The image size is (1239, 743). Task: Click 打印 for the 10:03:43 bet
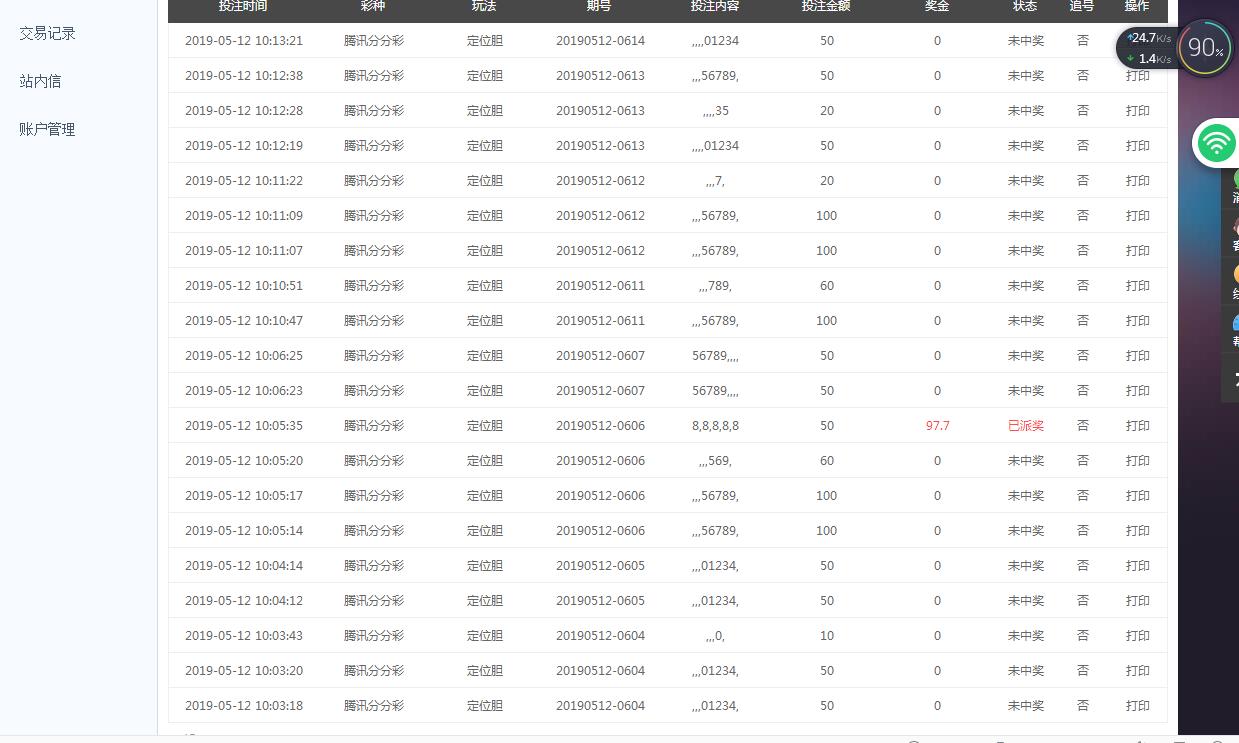[x=1138, y=636]
